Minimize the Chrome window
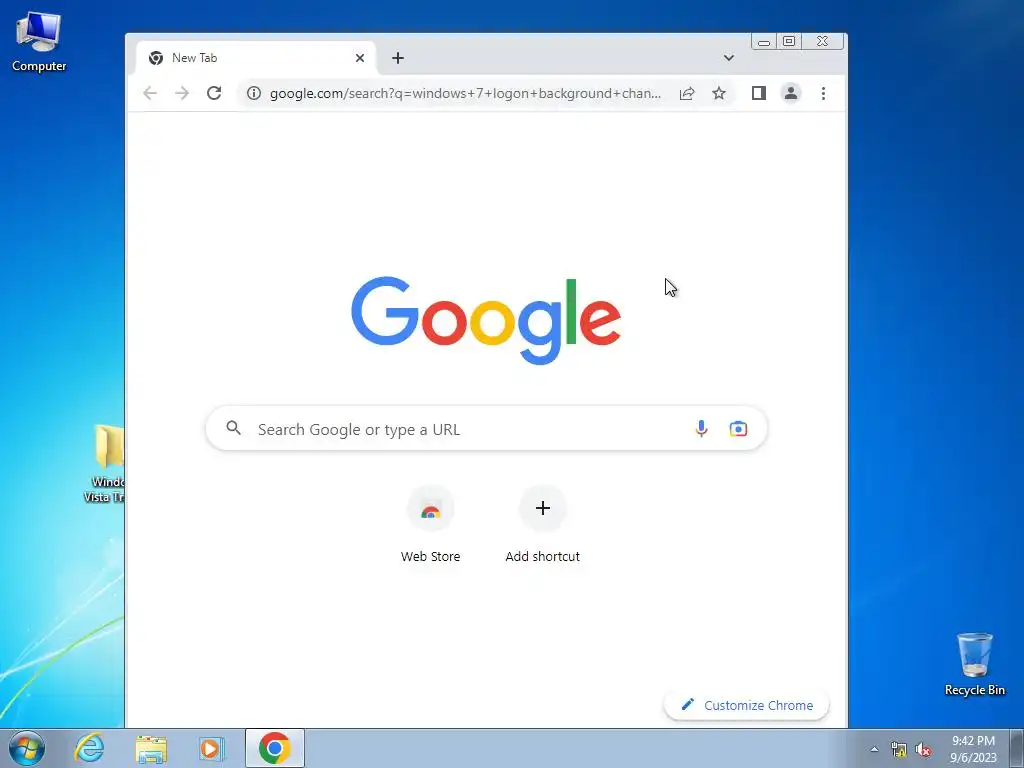 coord(764,42)
